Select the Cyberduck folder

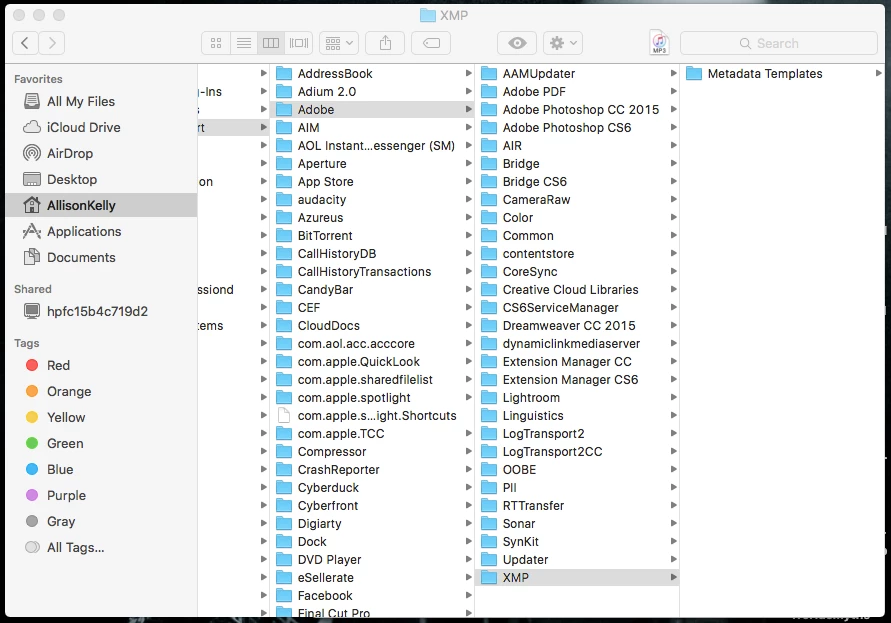(372, 488)
